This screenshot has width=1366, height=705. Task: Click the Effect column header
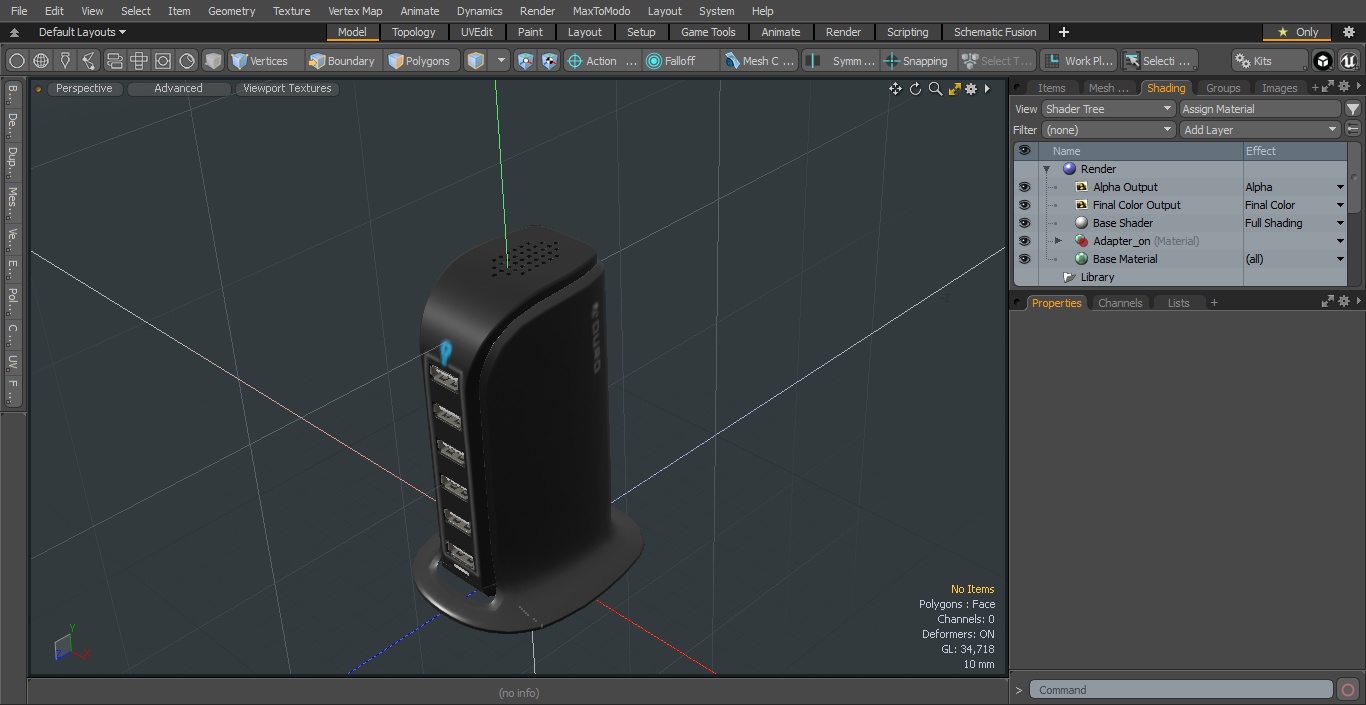click(x=1295, y=151)
